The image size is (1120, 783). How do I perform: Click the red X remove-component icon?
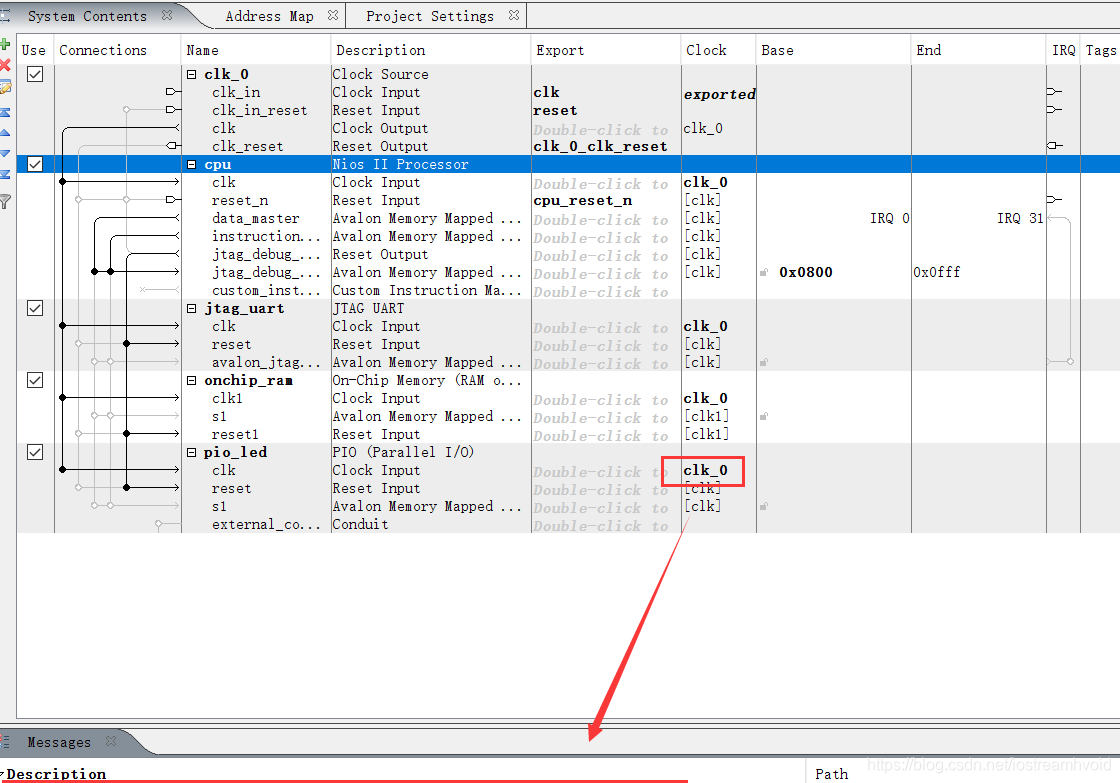tap(4, 66)
